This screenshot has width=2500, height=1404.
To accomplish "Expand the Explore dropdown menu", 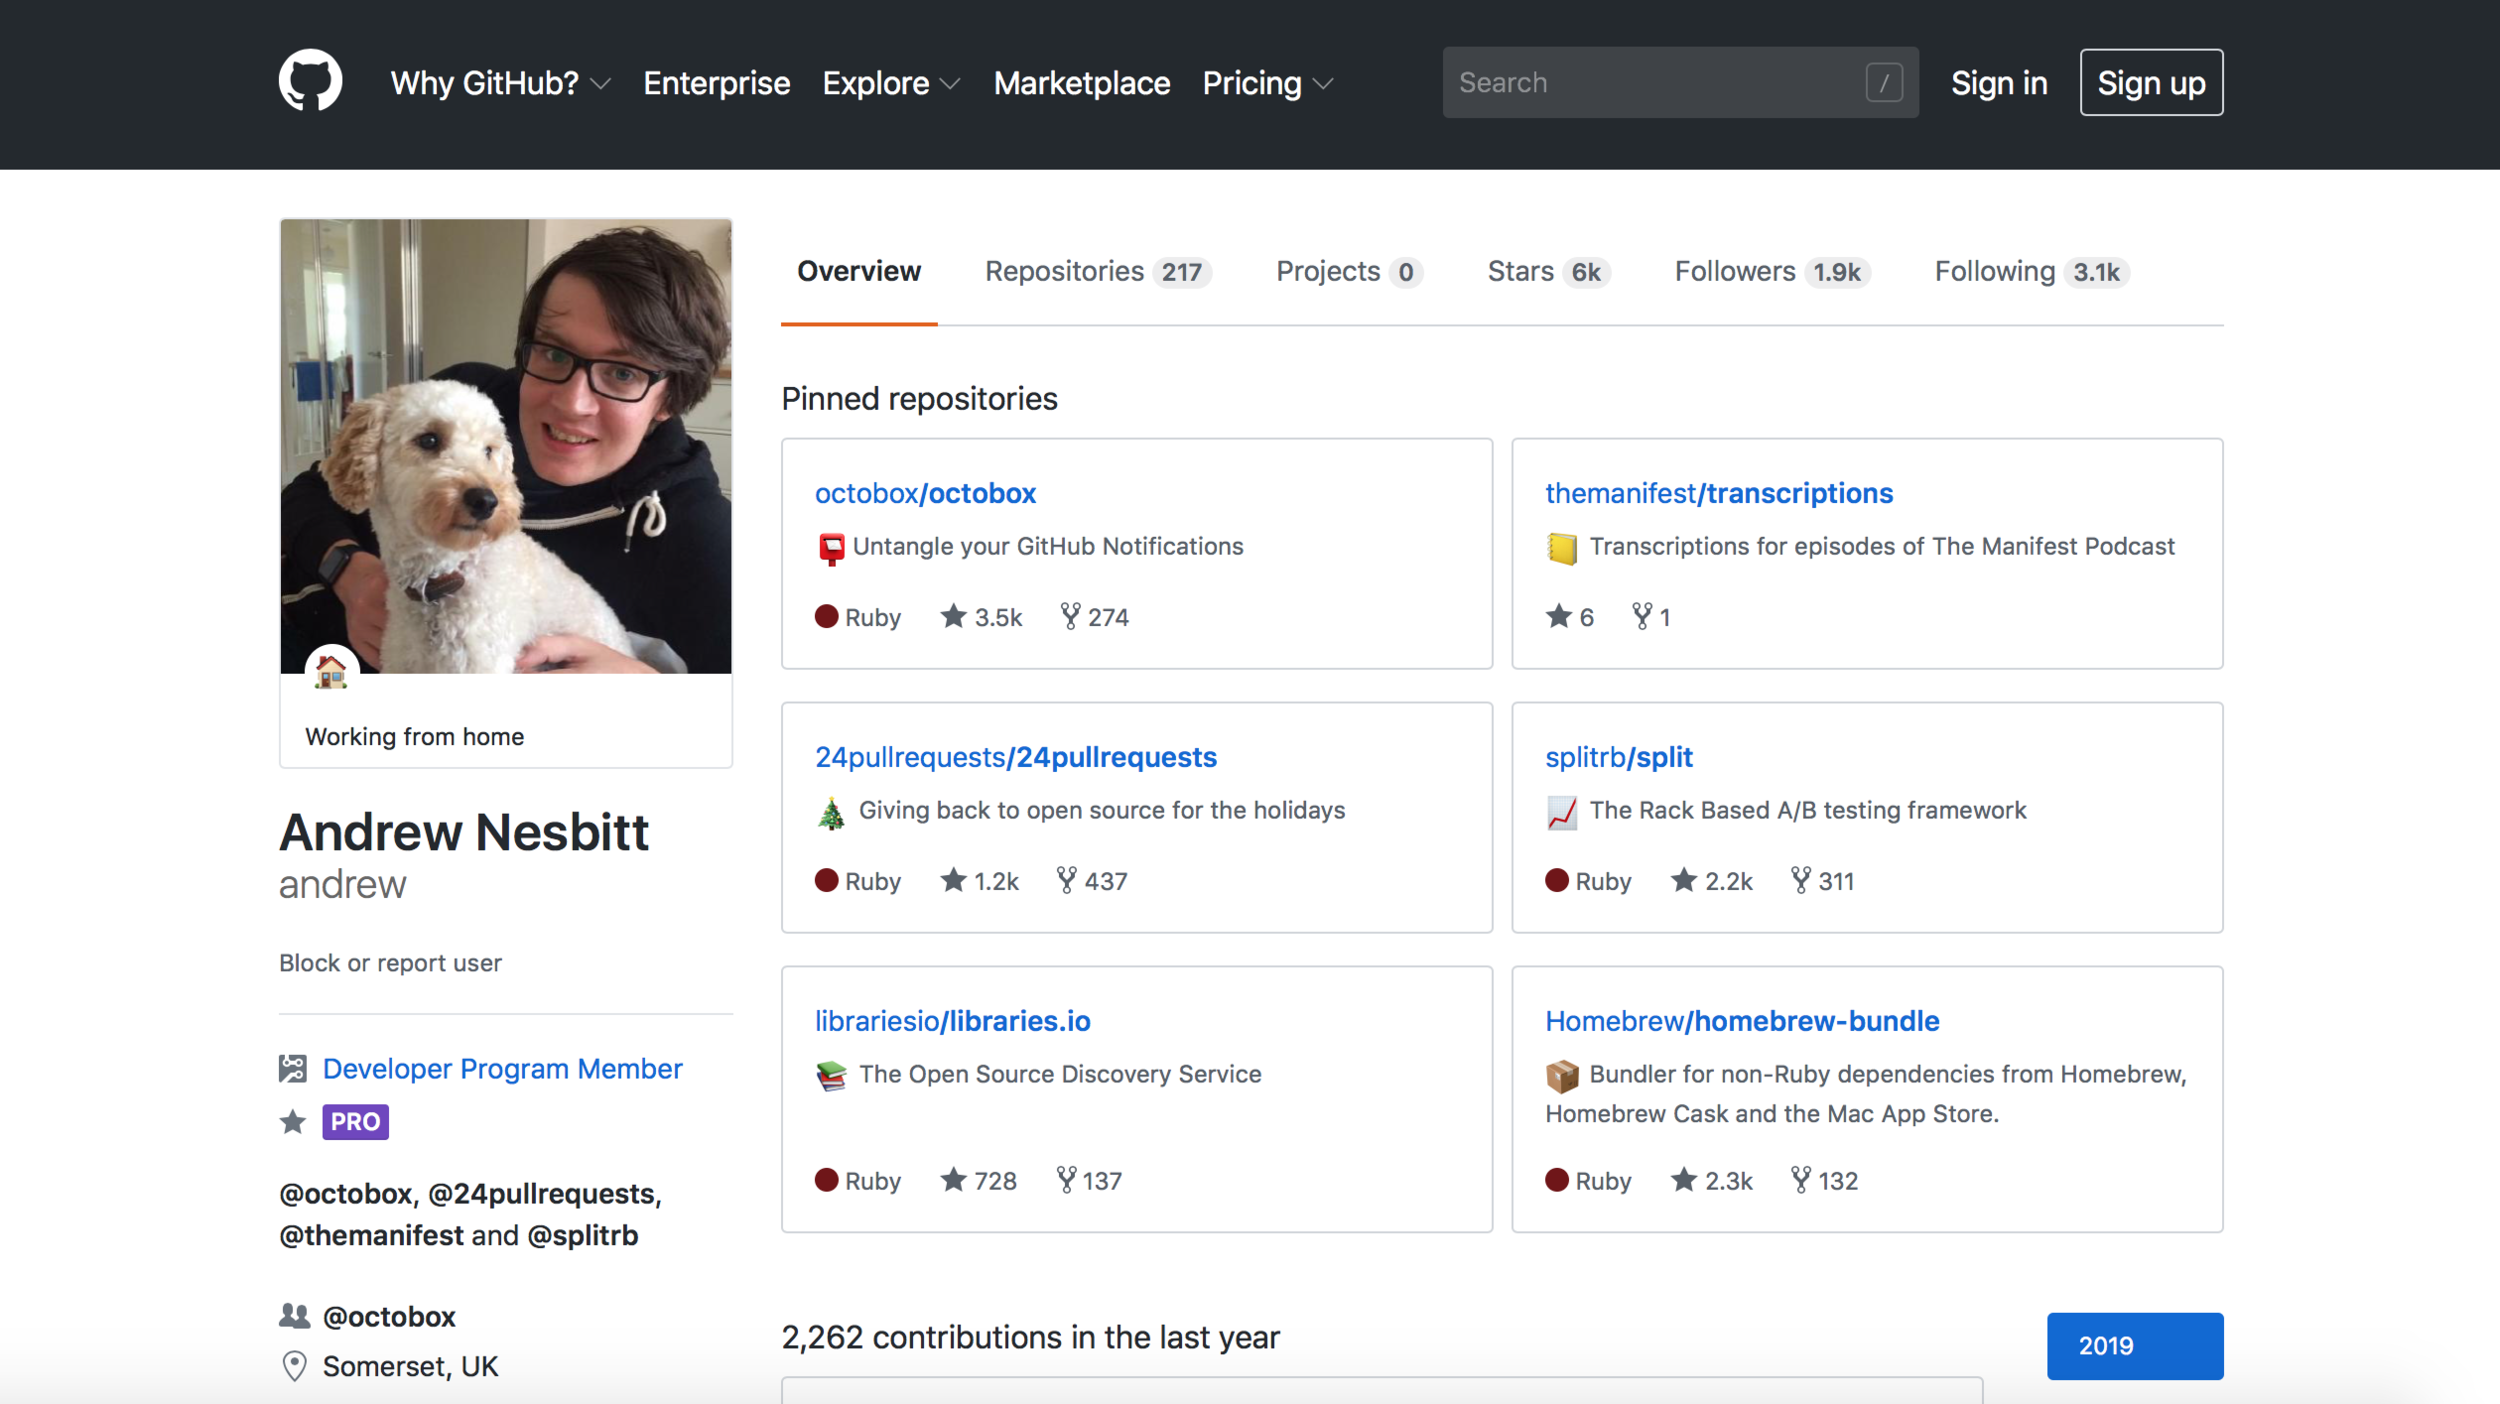I will click(891, 83).
